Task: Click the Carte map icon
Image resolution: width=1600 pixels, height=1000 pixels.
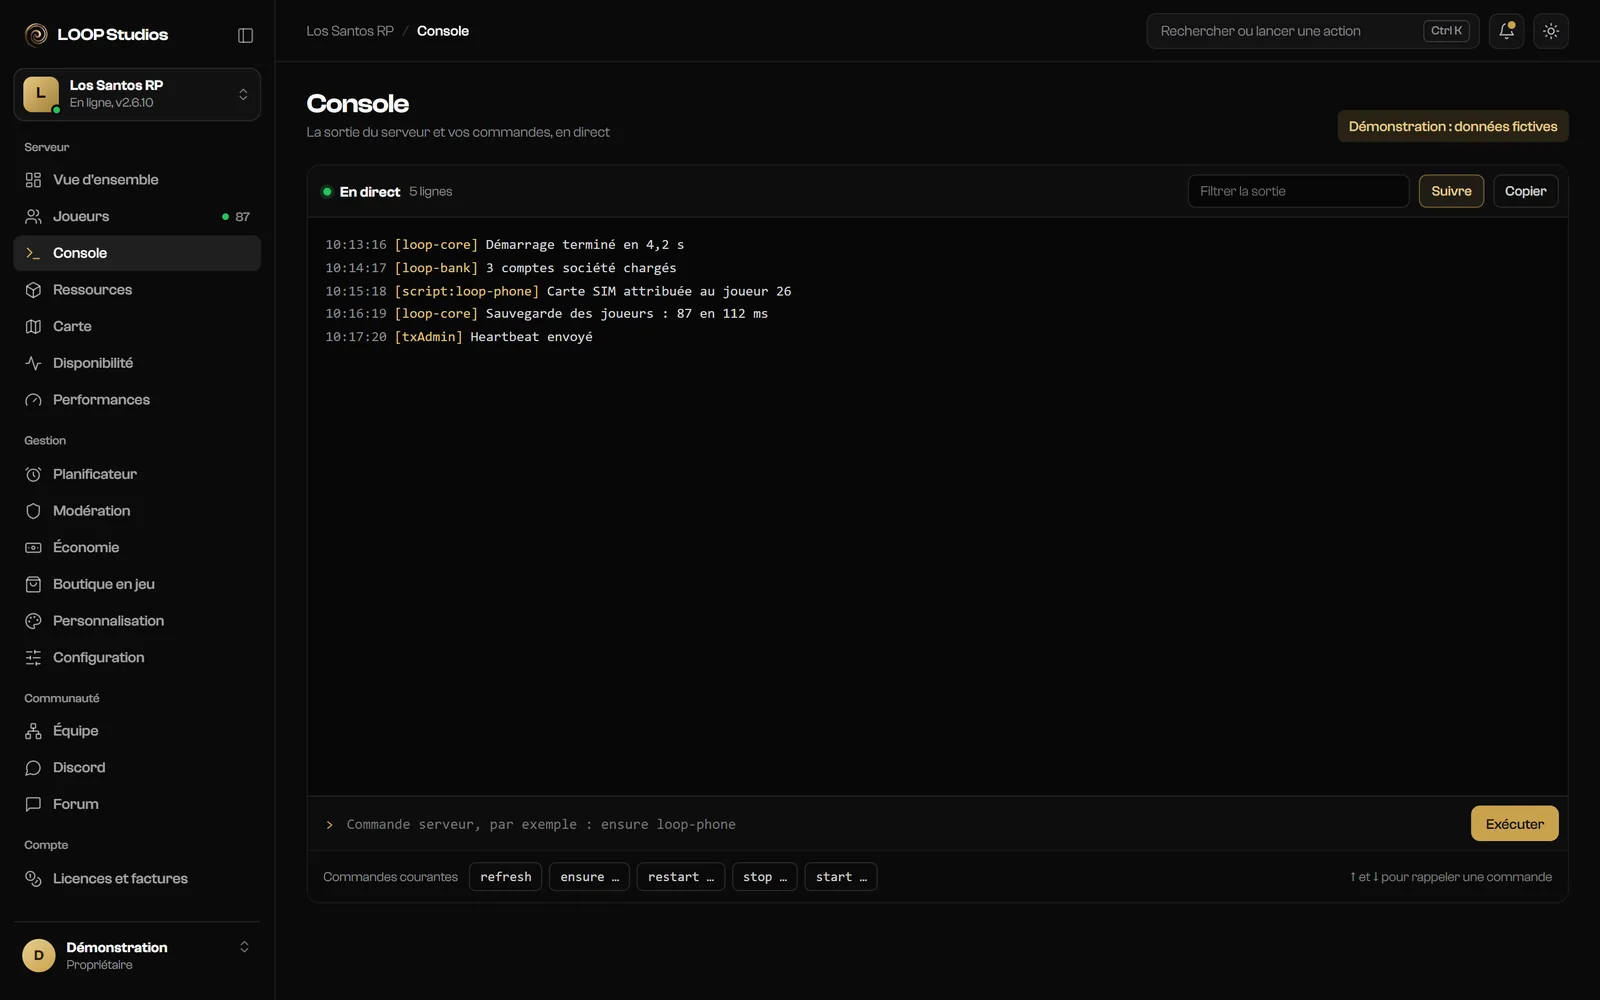Action: (x=33, y=327)
